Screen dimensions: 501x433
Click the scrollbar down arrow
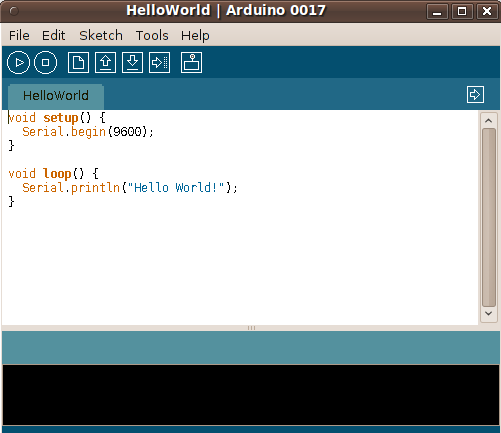pos(489,313)
